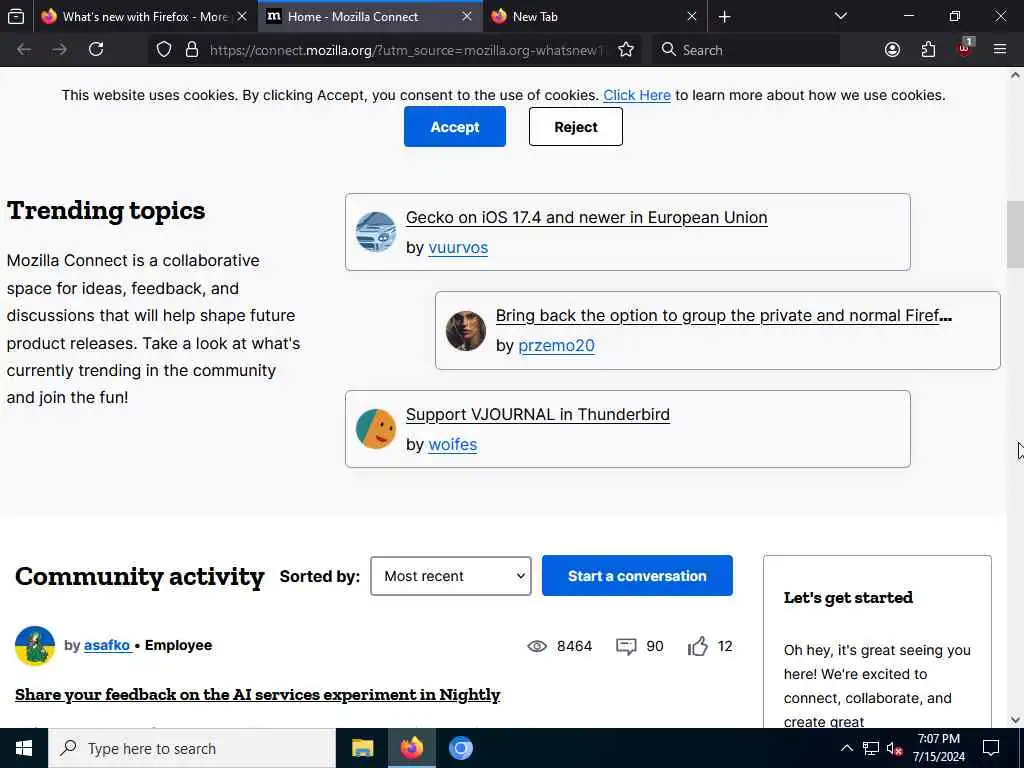Close the What's new with Firefox tab
This screenshot has height=768, width=1024.
pyautogui.click(x=242, y=17)
